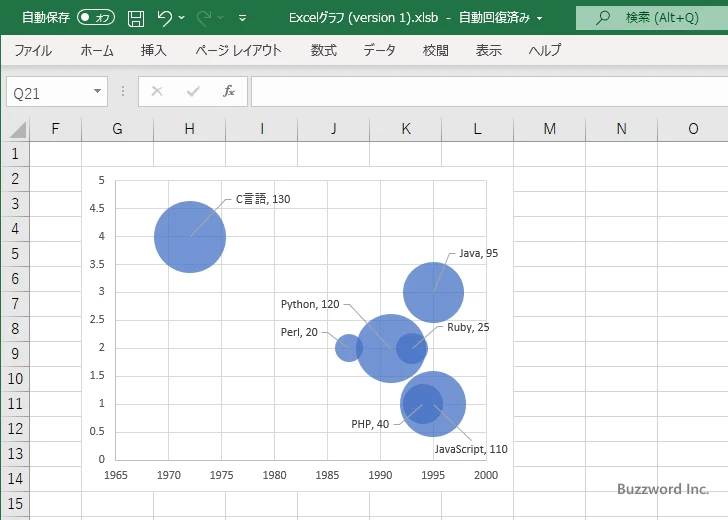This screenshot has height=520, width=728.
Task: Expand the Name Box dropdown arrow
Action: click(98, 91)
